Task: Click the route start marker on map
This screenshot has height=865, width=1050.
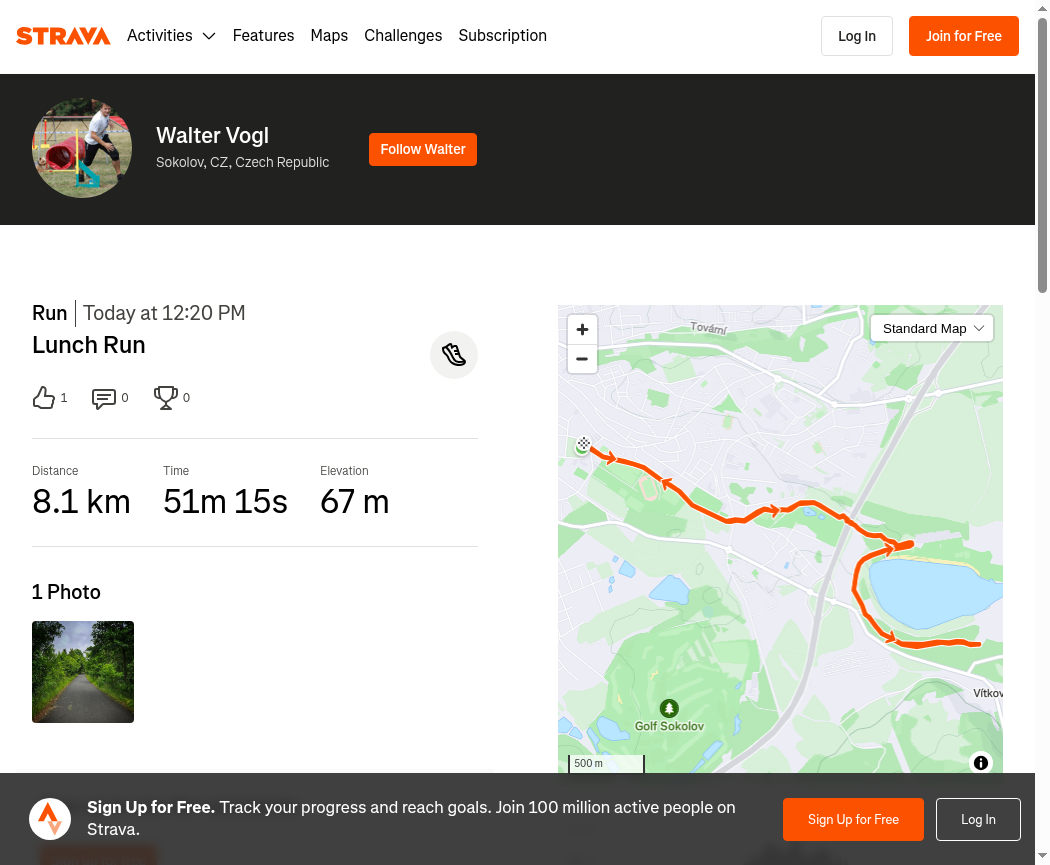Action: 583,444
